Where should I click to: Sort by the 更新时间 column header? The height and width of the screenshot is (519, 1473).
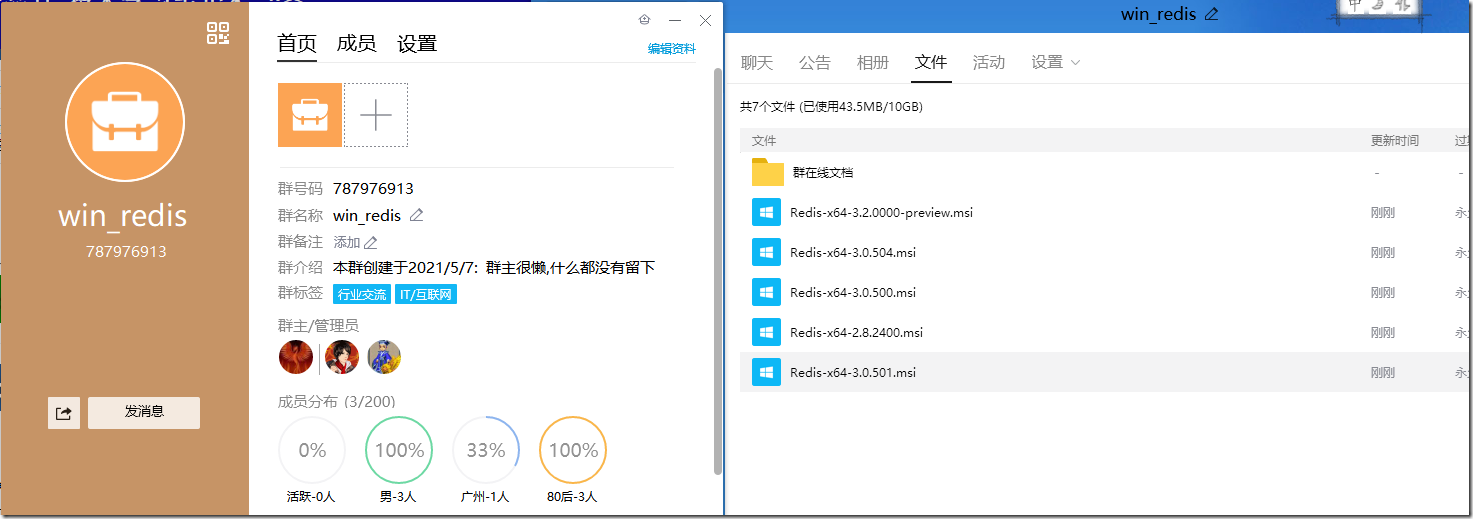[1394, 141]
